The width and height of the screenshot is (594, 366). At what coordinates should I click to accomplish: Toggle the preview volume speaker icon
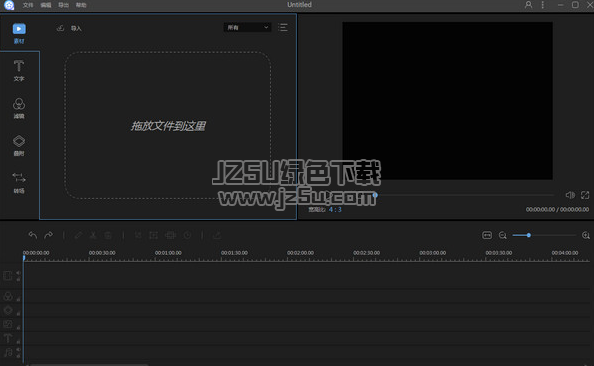pyautogui.click(x=570, y=195)
